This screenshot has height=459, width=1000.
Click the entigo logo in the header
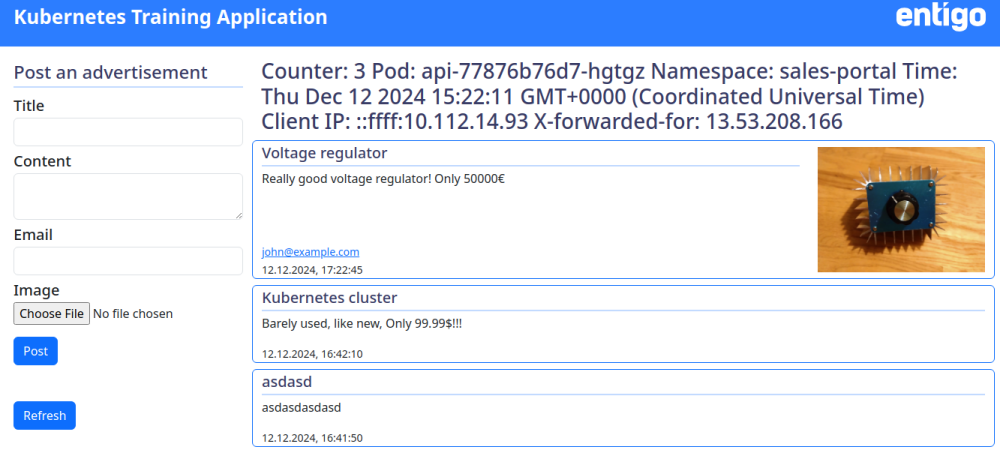point(941,17)
